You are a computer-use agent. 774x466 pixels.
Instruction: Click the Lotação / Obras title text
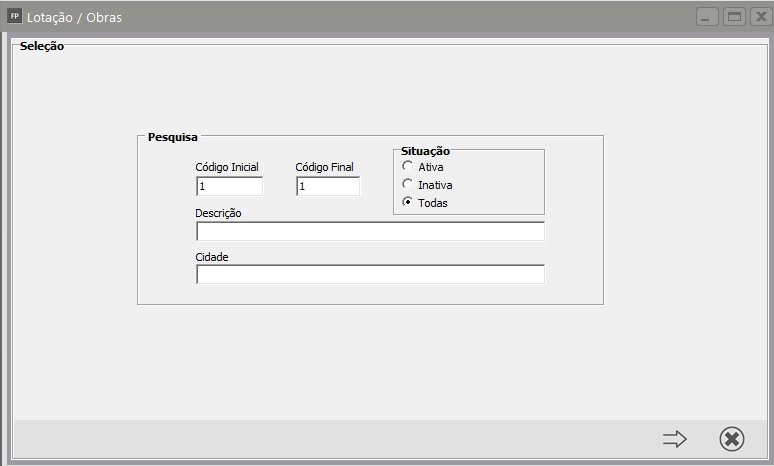[x=74, y=17]
